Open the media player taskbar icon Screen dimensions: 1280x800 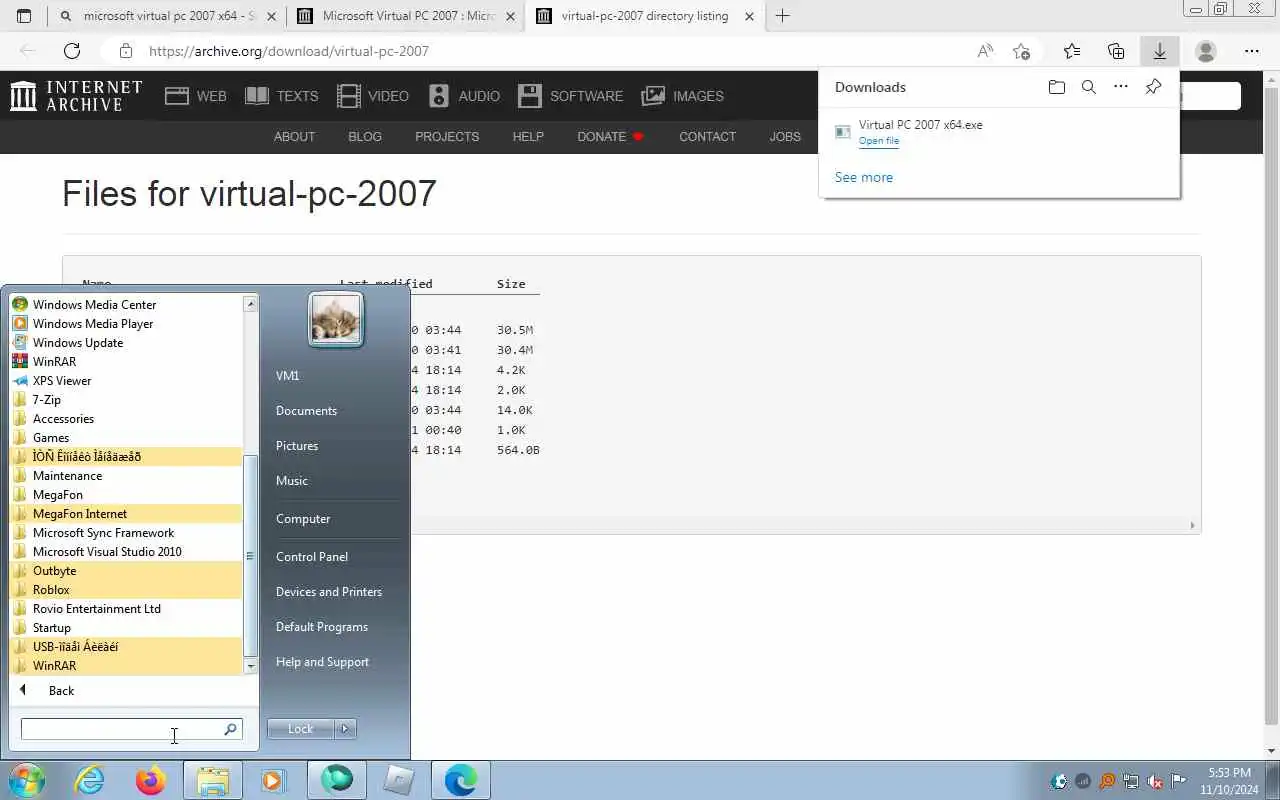(x=274, y=780)
